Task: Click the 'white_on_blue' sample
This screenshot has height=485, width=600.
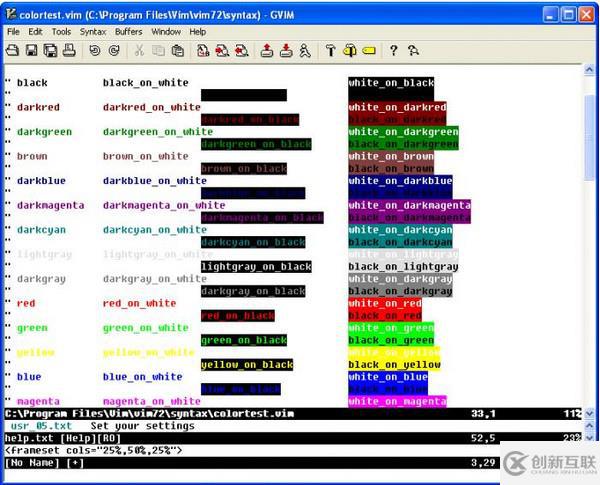Action: (x=388, y=377)
